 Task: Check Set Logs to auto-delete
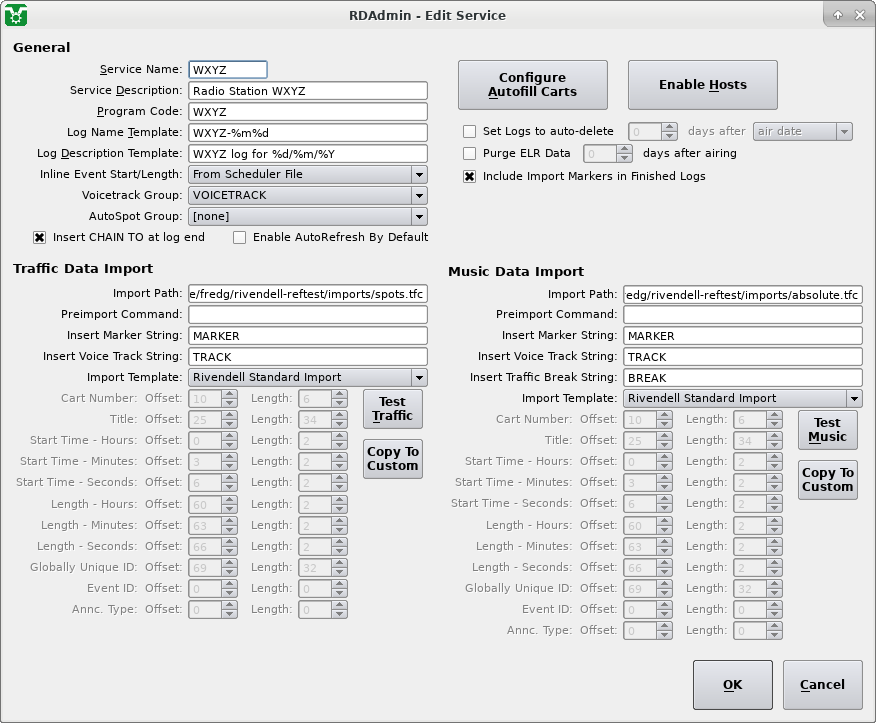pos(470,132)
